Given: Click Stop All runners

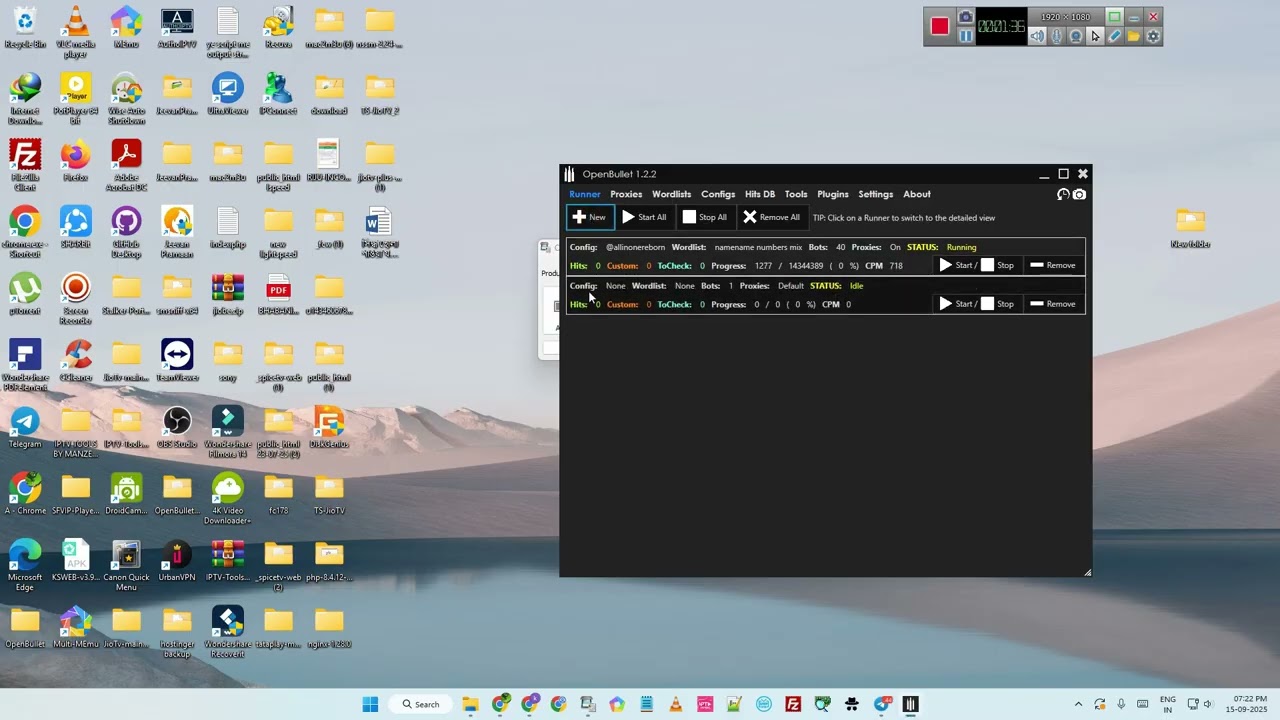Looking at the screenshot, I should [705, 217].
